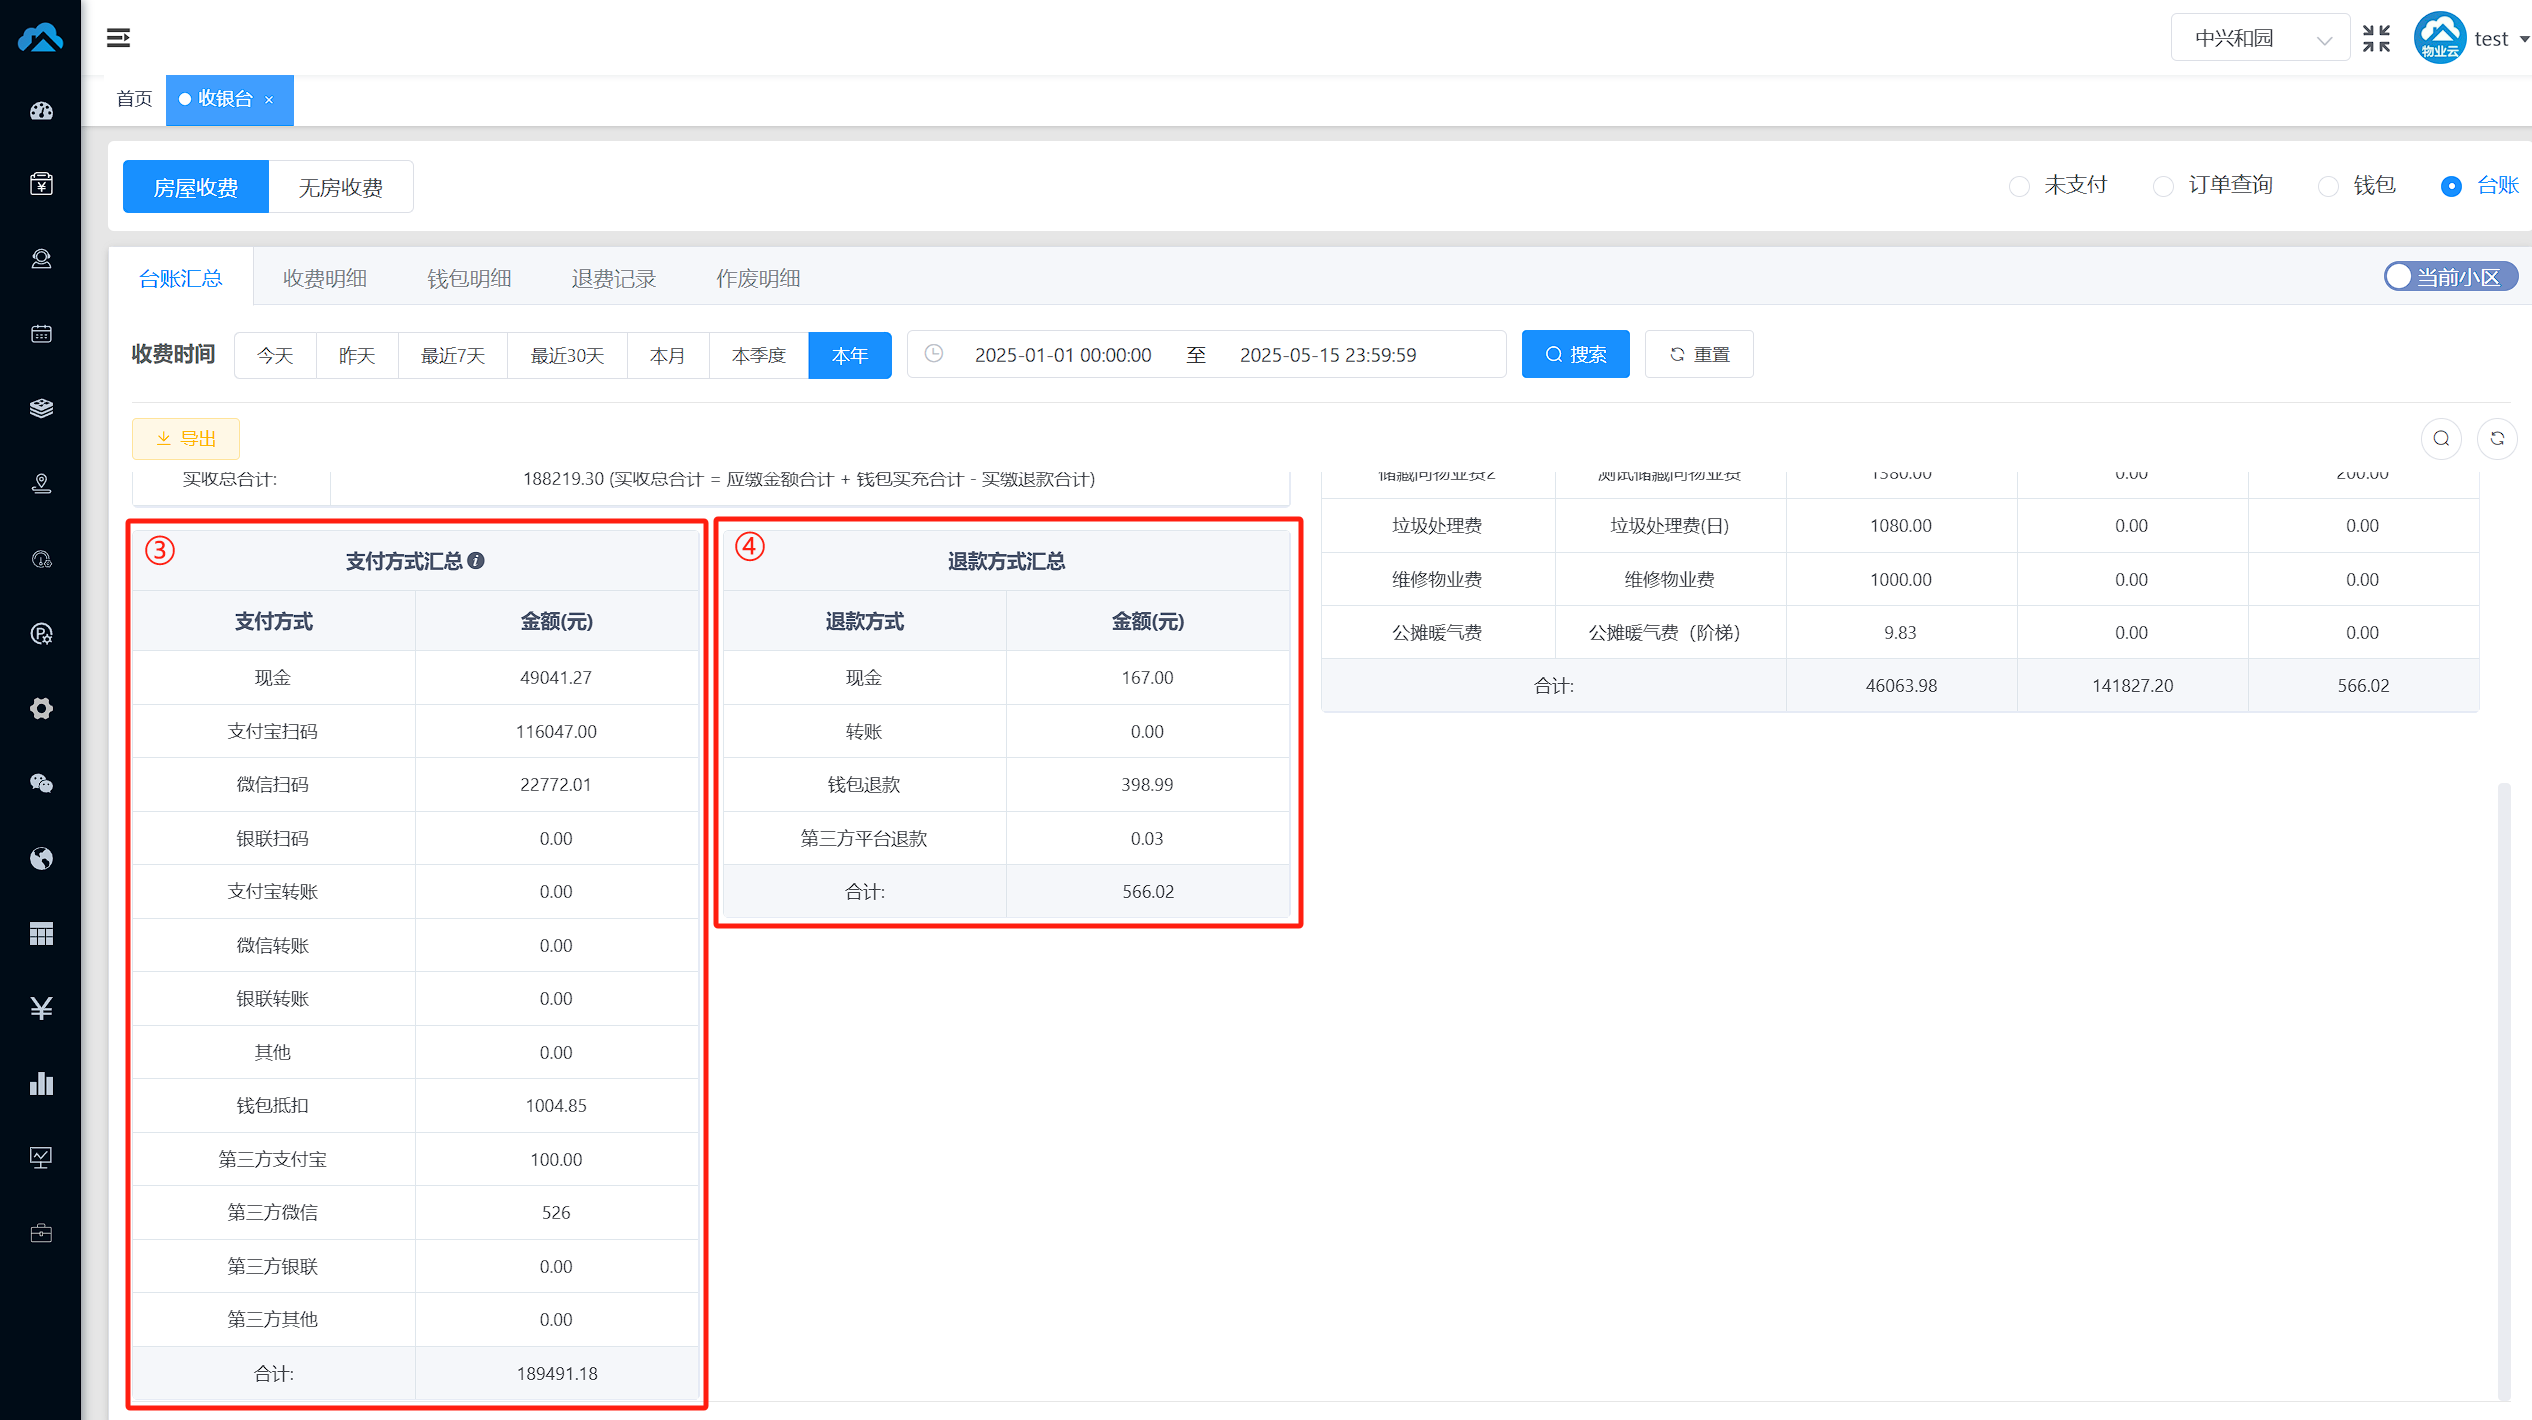Open the settings gear sidebar icon
This screenshot has width=2532, height=1420.
pos(41,709)
